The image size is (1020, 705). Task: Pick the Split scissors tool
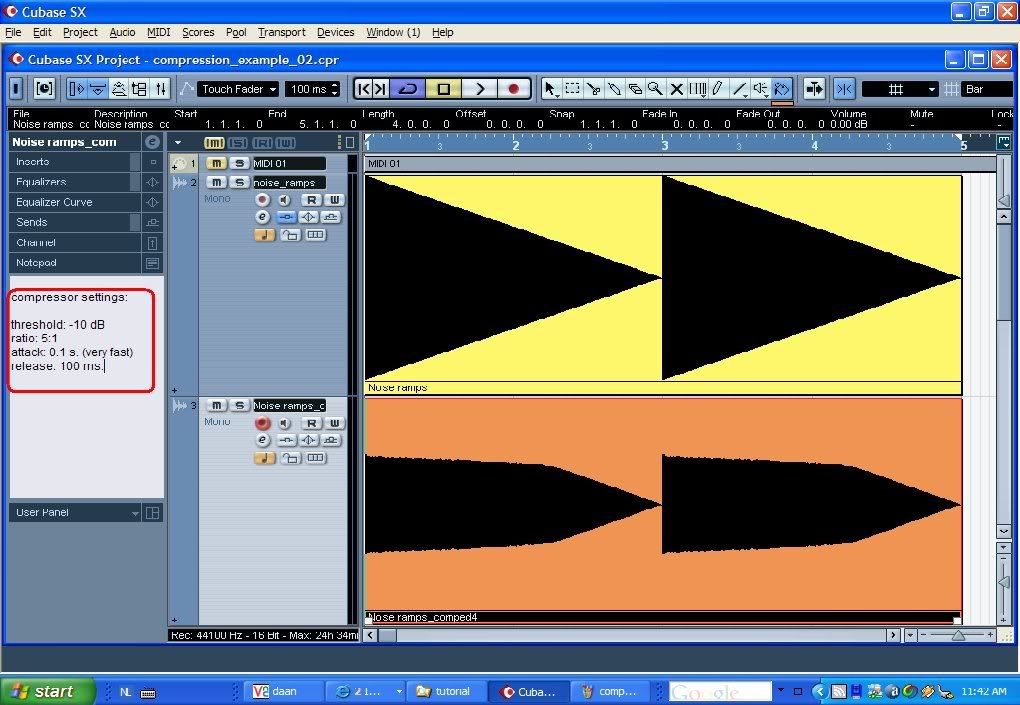[x=593, y=88]
